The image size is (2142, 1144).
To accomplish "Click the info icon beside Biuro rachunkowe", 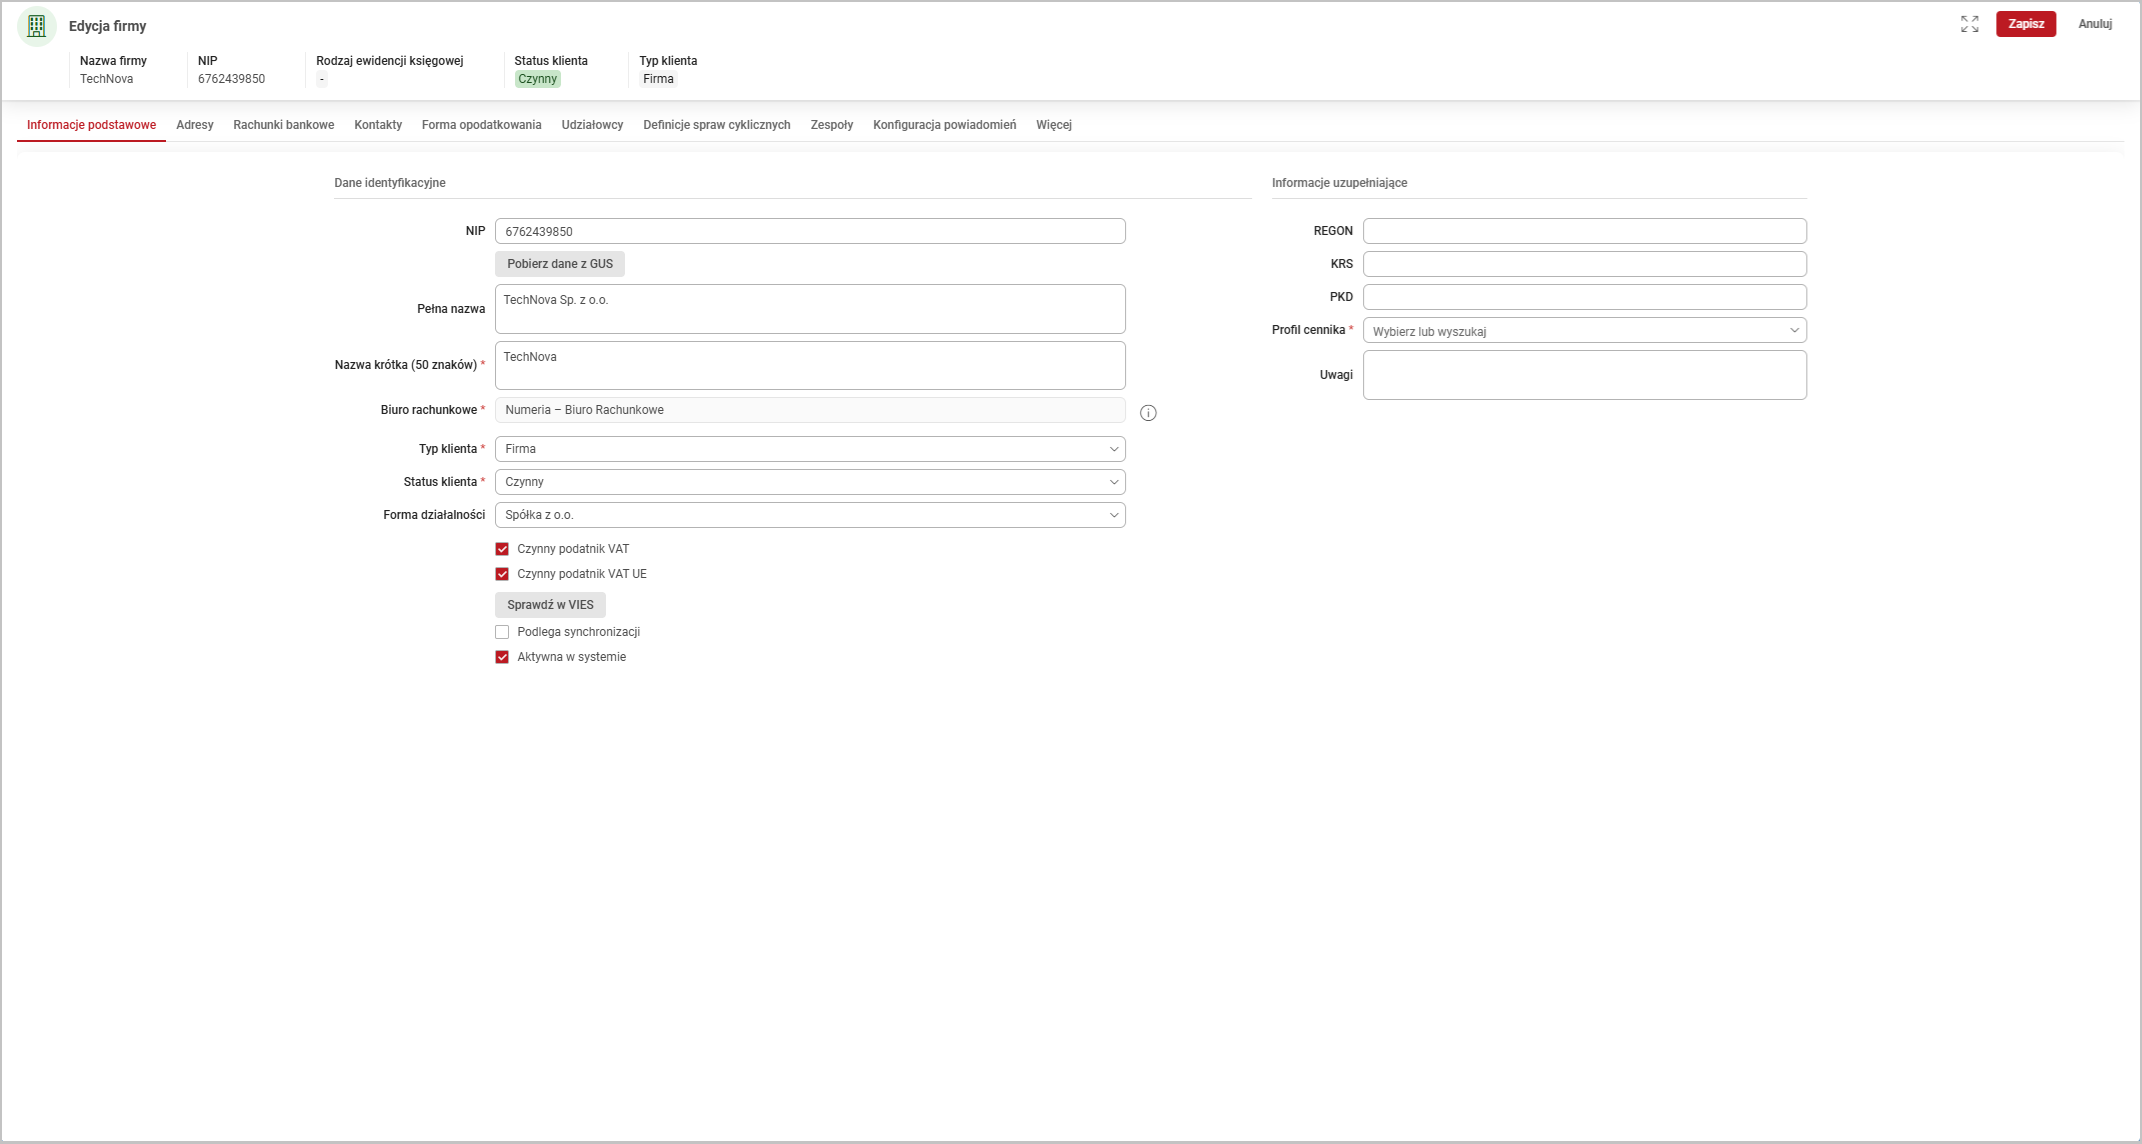I will tap(1148, 413).
